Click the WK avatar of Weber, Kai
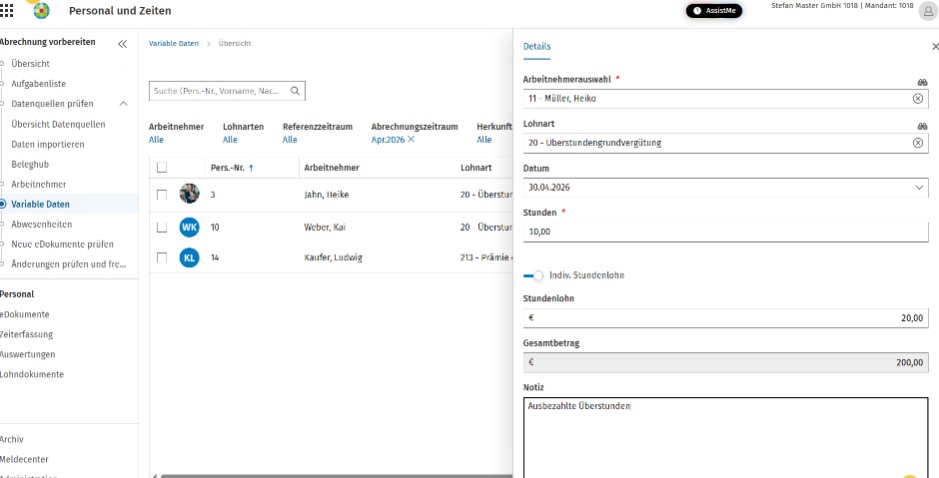This screenshot has height=478, width=939. 189,228
